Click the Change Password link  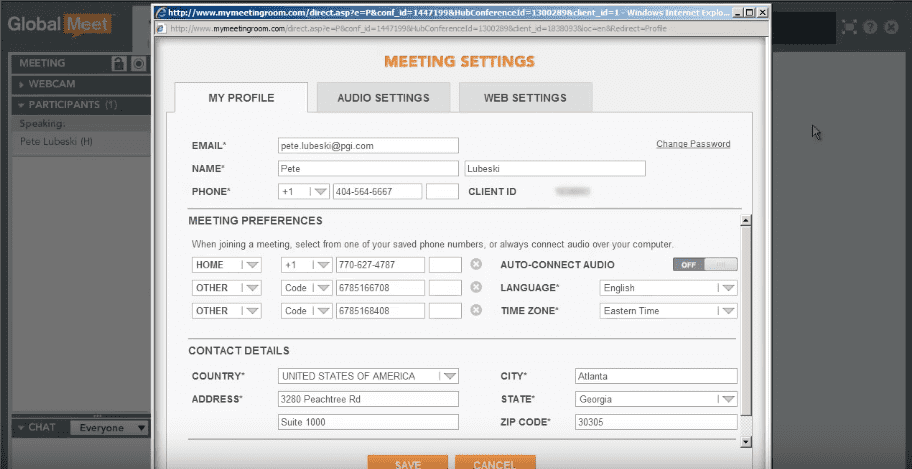(693, 144)
